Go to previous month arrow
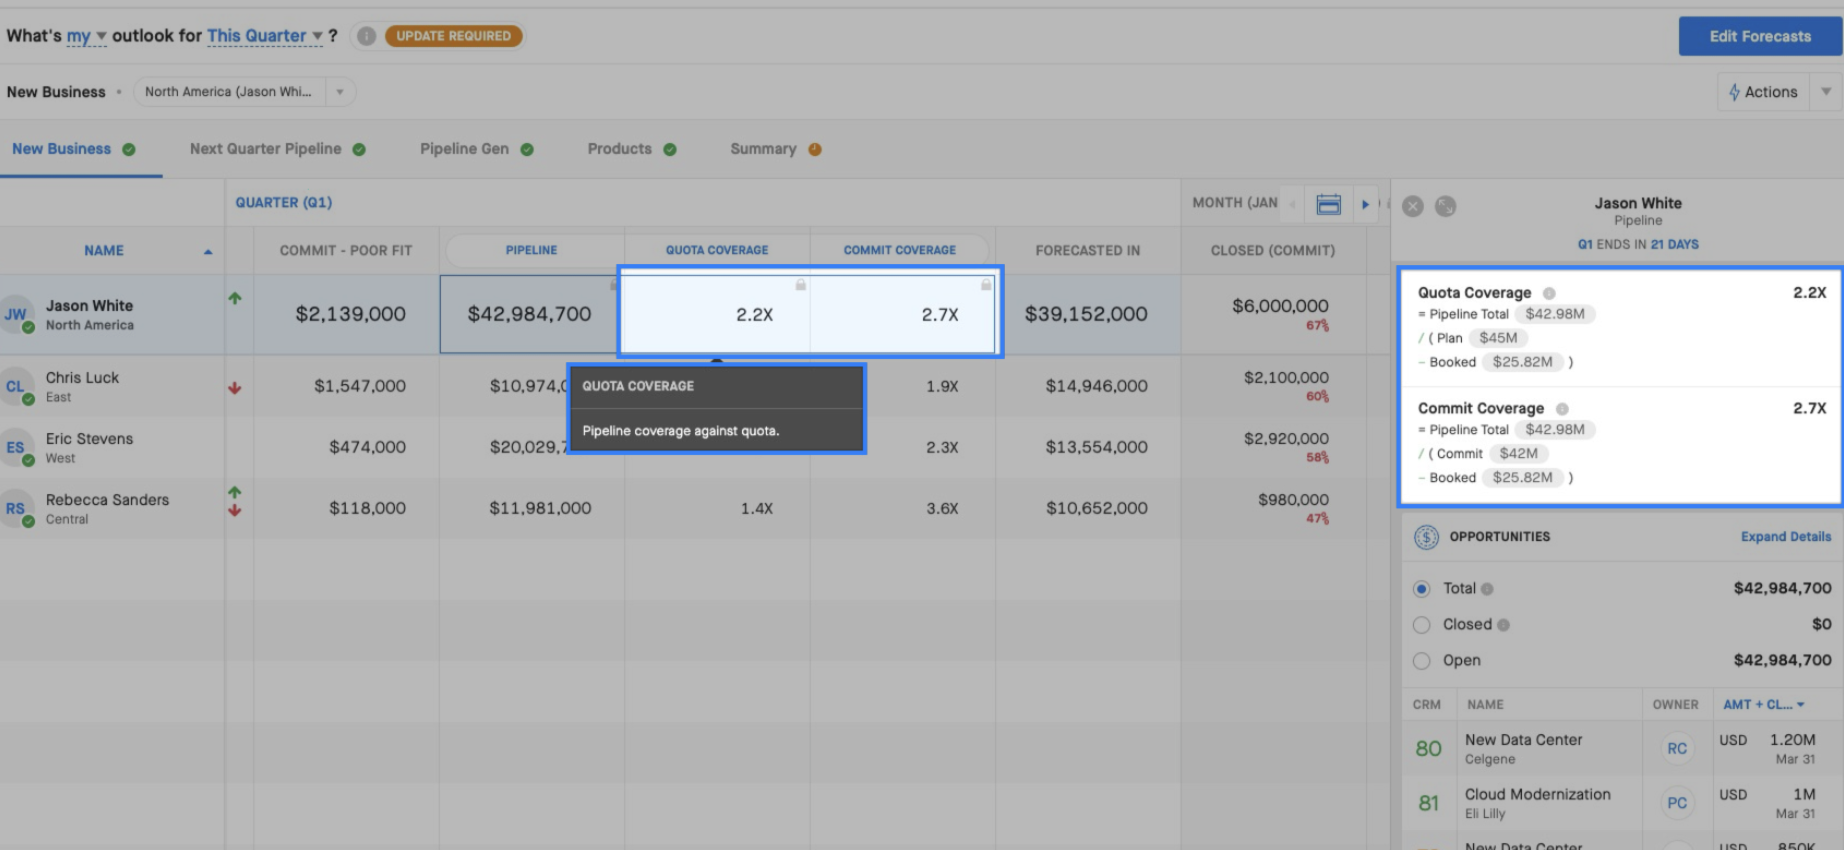The height and width of the screenshot is (850, 1844). [x=1292, y=204]
